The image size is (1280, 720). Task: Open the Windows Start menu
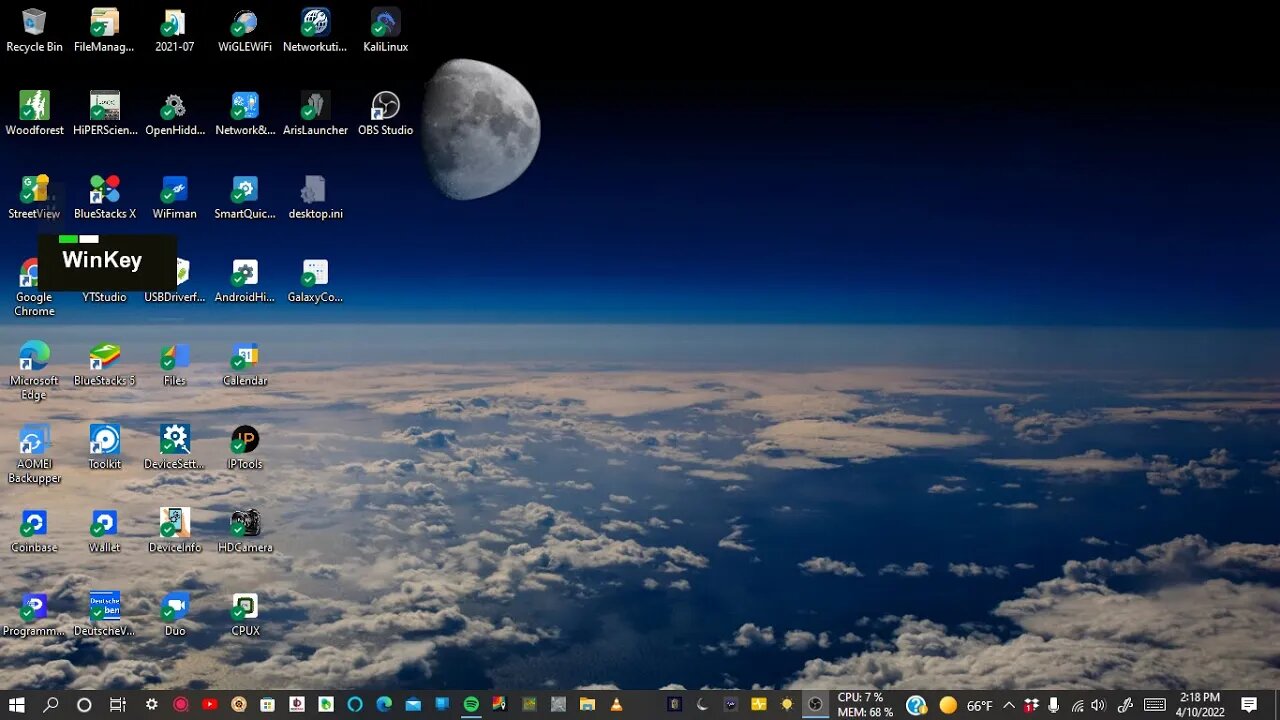17,705
